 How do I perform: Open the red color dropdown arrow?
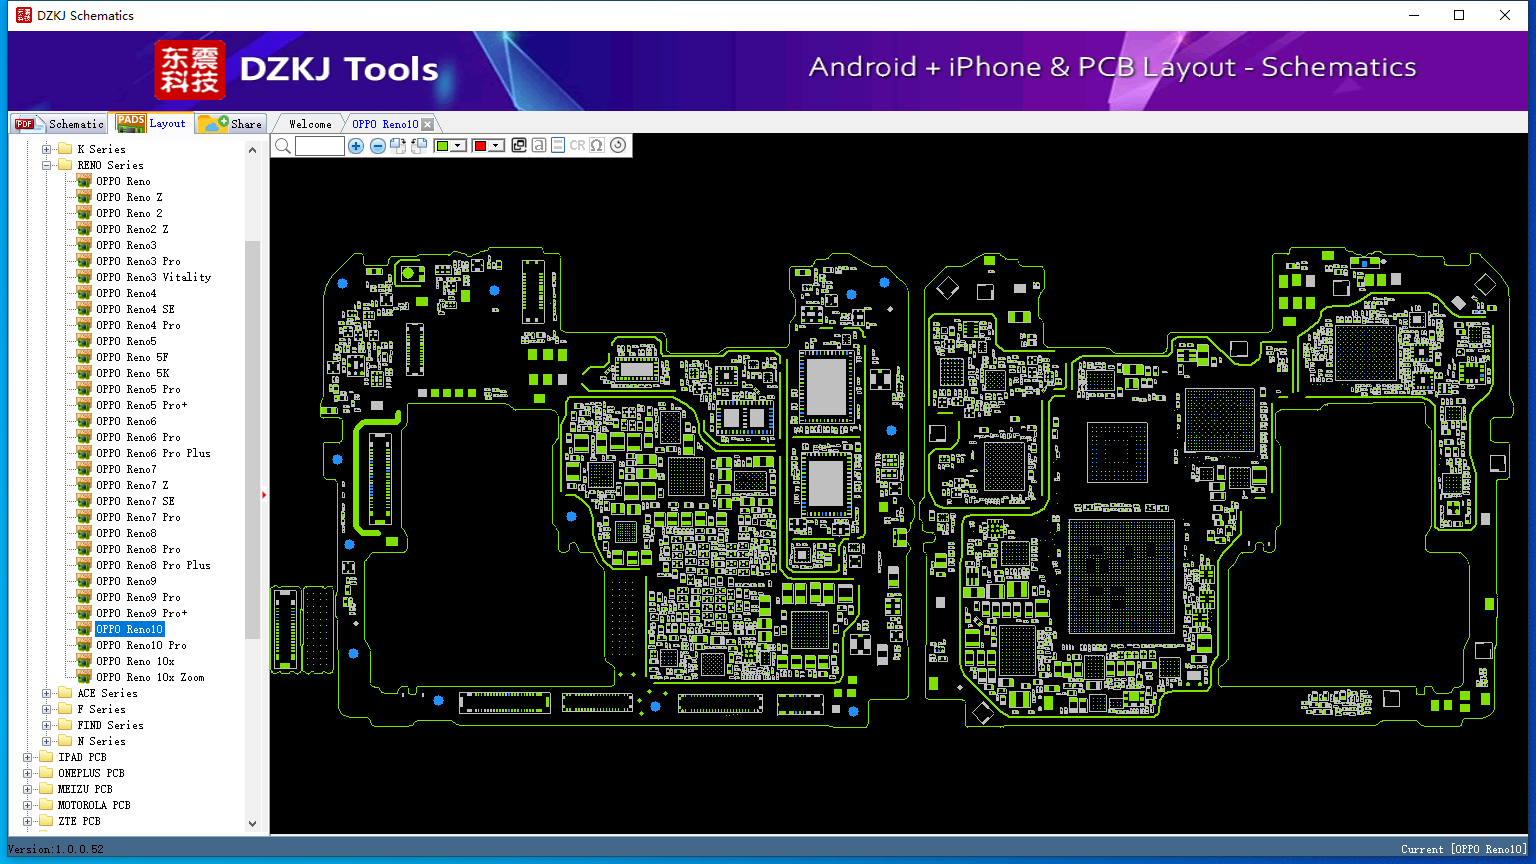click(x=495, y=146)
